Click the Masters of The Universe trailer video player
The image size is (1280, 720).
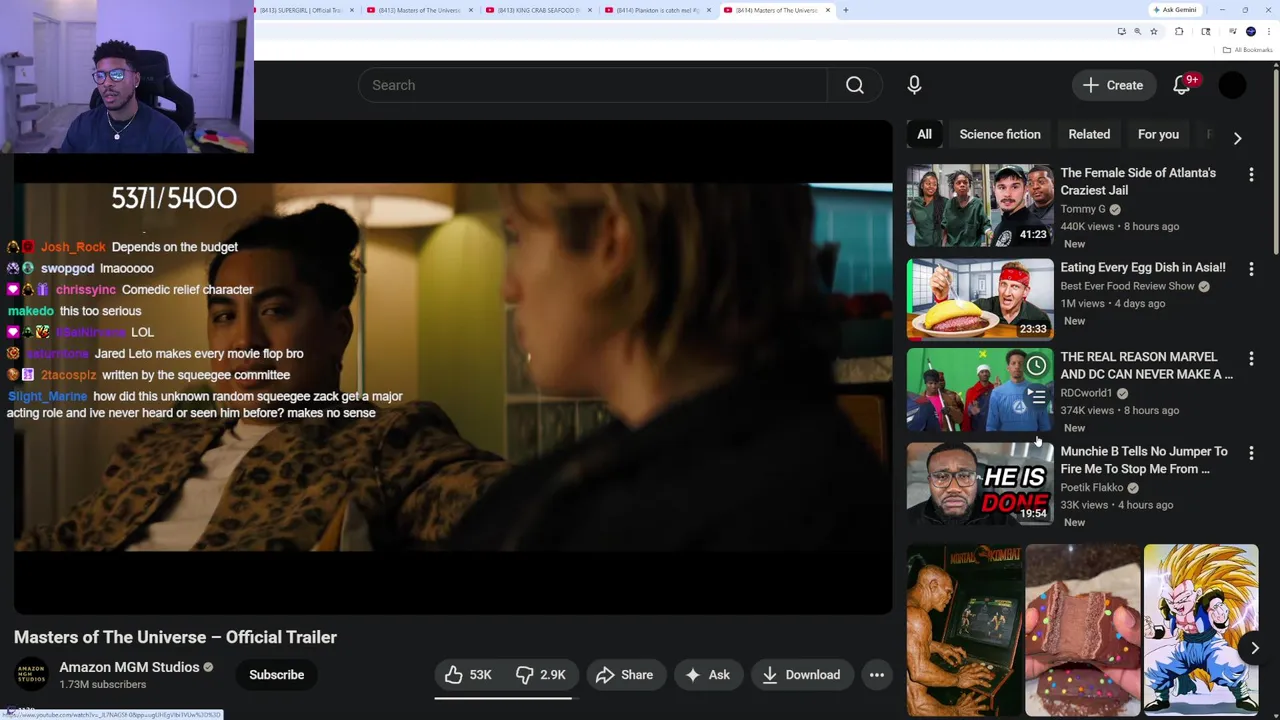(453, 368)
